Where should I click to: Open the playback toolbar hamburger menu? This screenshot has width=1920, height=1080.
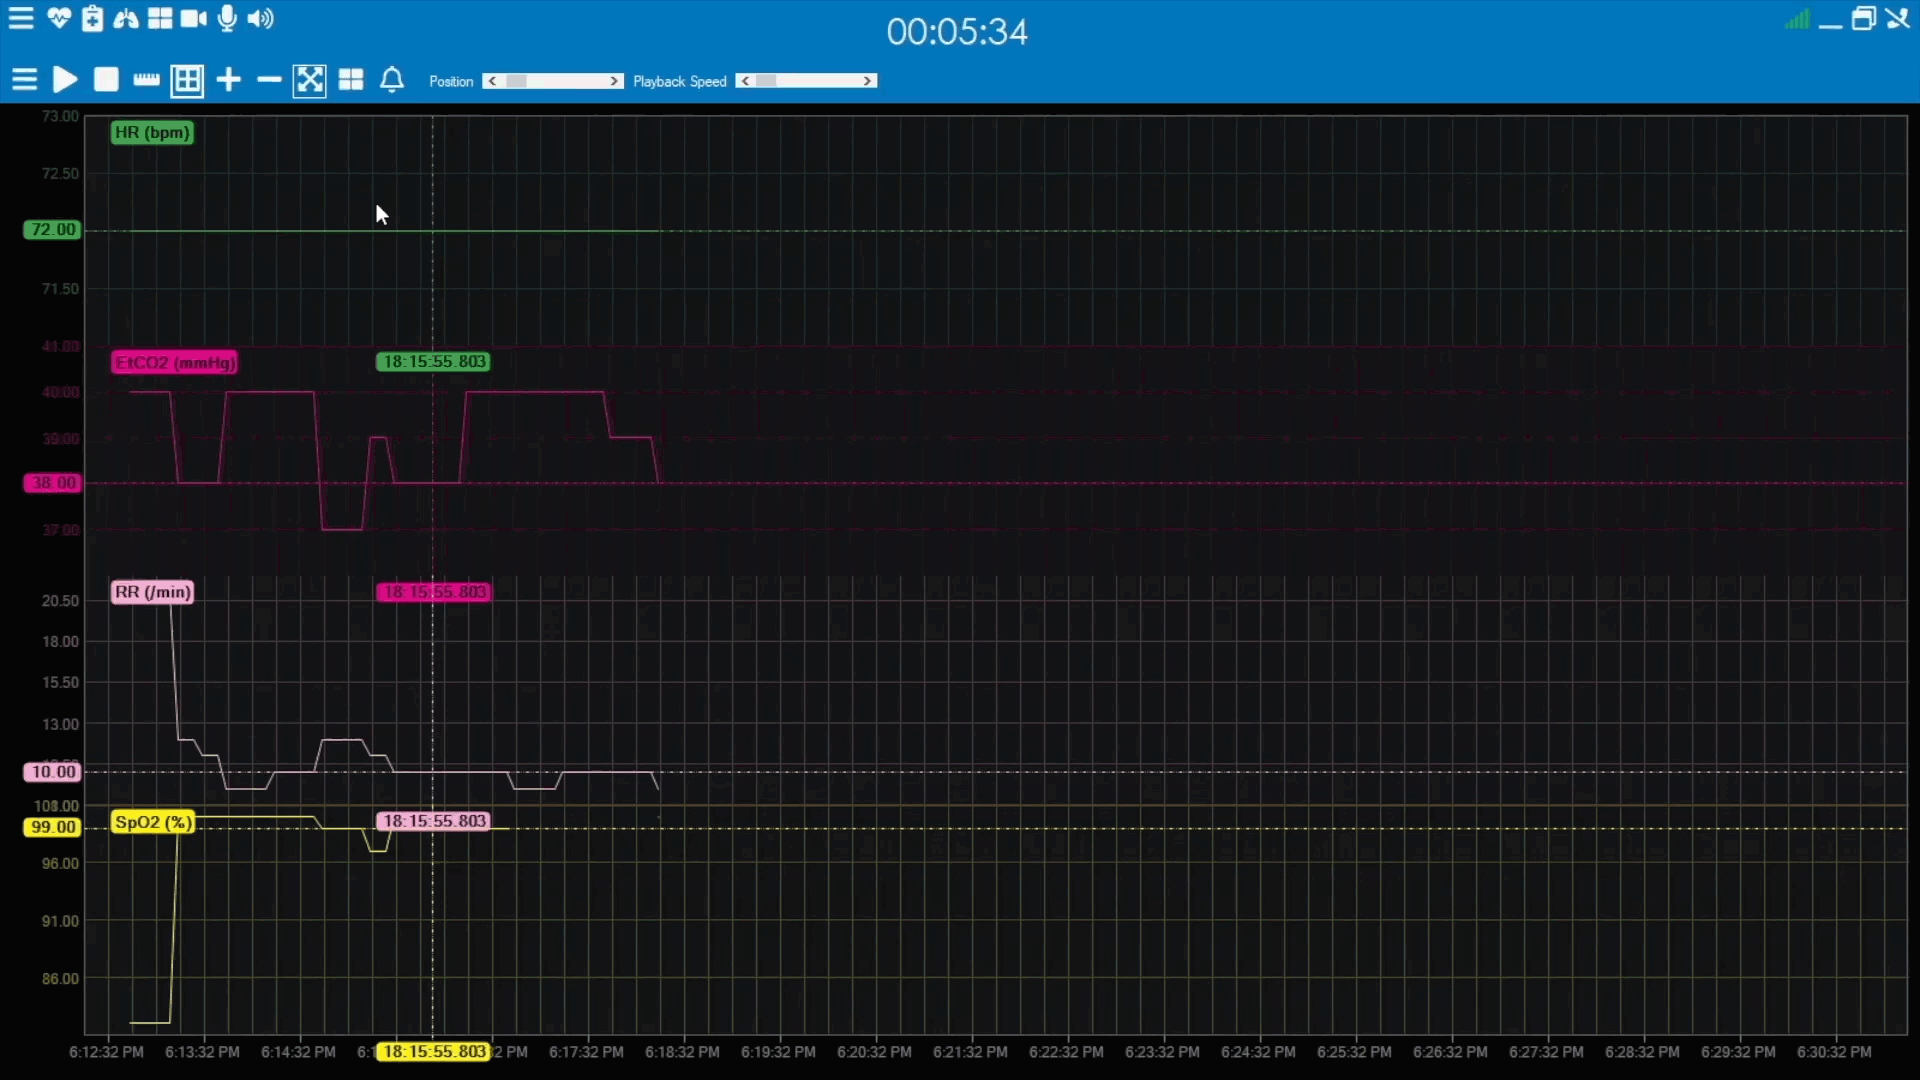click(x=24, y=80)
